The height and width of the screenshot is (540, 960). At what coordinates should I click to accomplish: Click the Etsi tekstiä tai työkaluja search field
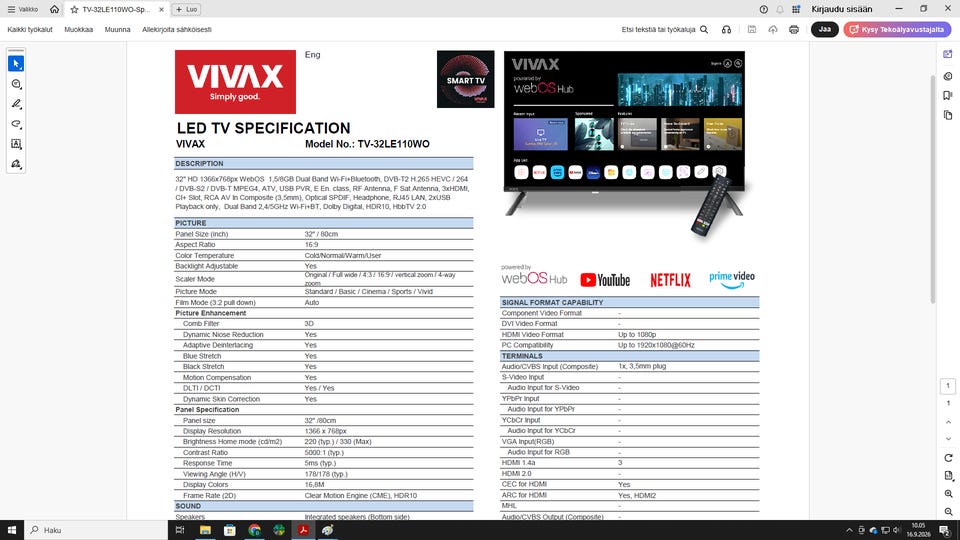(664, 29)
